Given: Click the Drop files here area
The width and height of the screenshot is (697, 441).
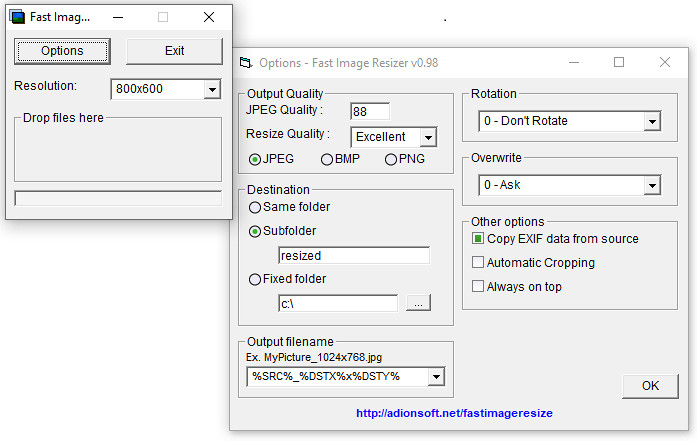Looking at the screenshot, I should pyautogui.click(x=118, y=149).
